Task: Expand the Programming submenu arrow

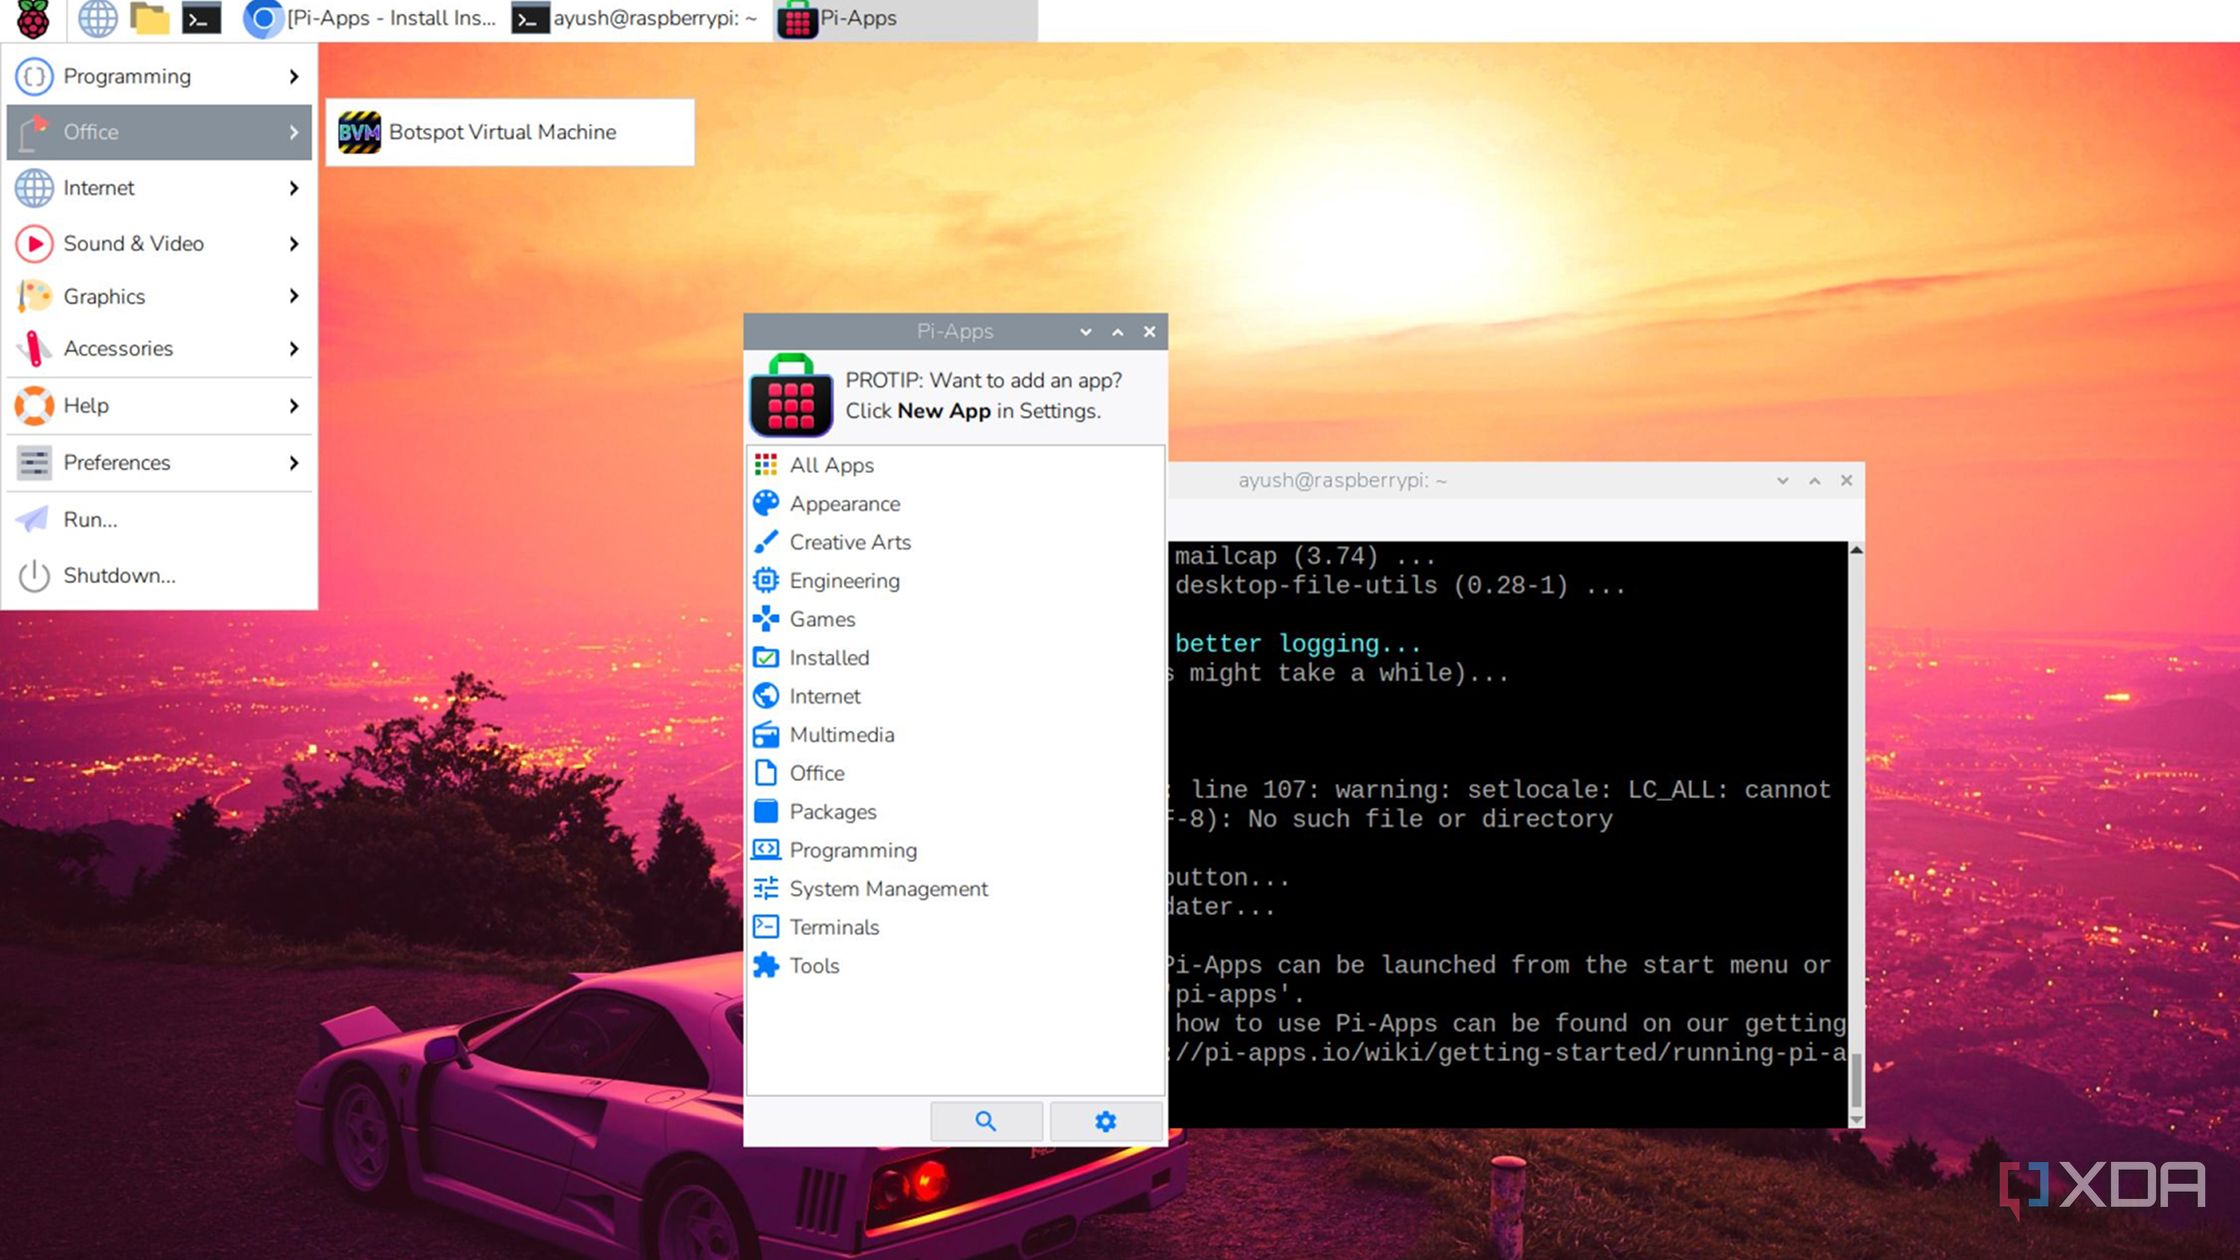Action: coord(293,76)
